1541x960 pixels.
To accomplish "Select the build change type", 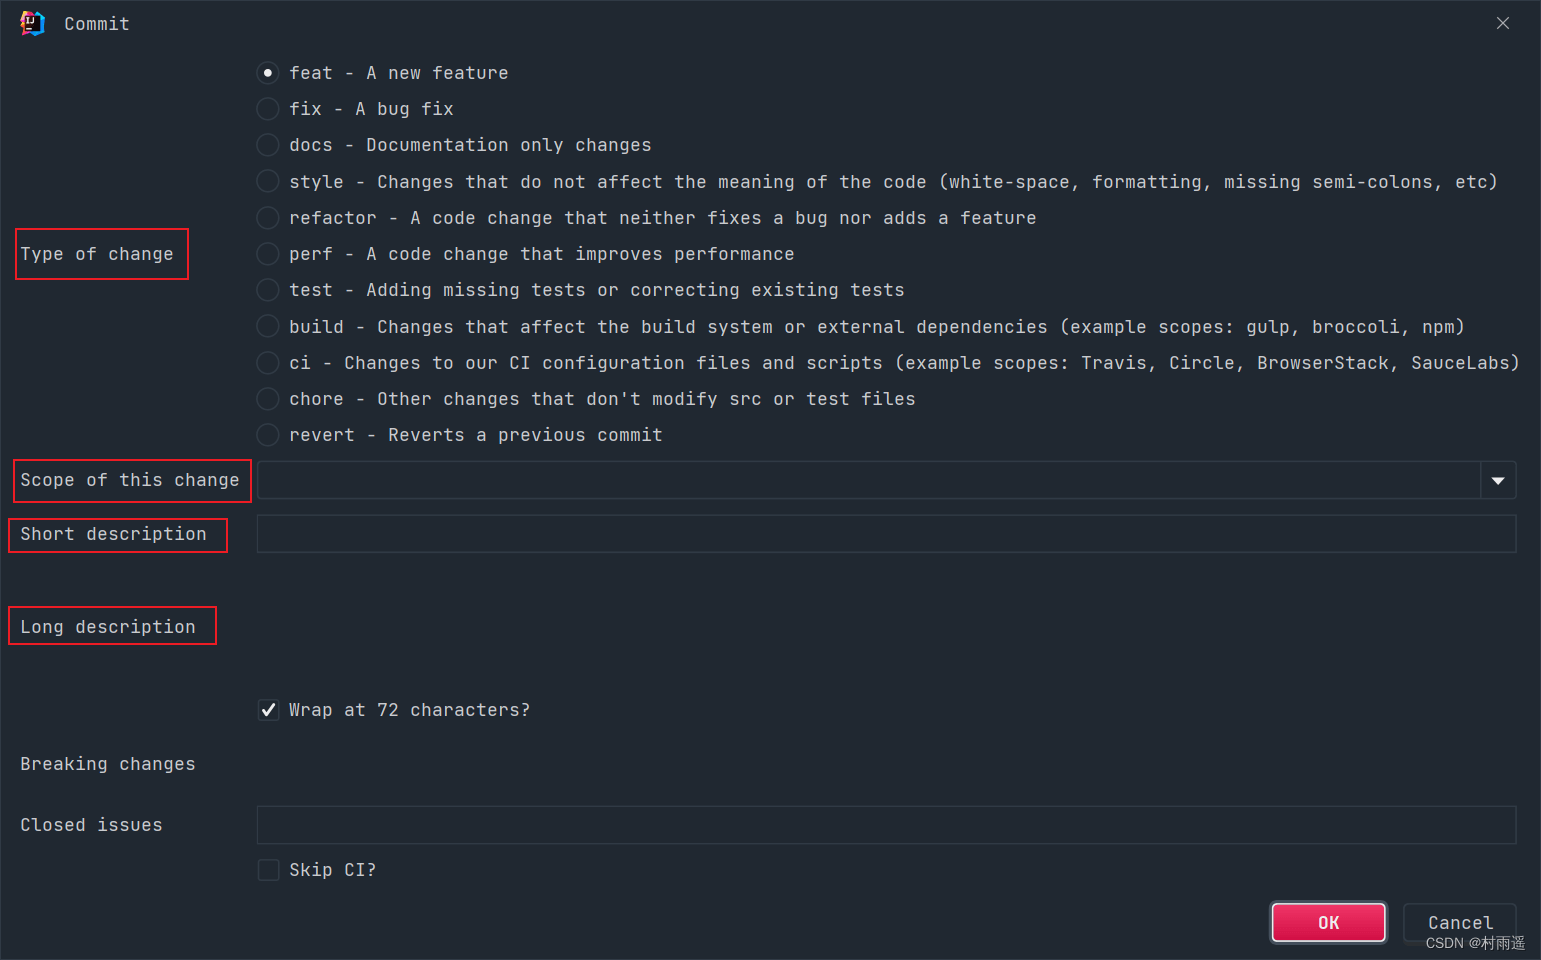I will coord(268,327).
